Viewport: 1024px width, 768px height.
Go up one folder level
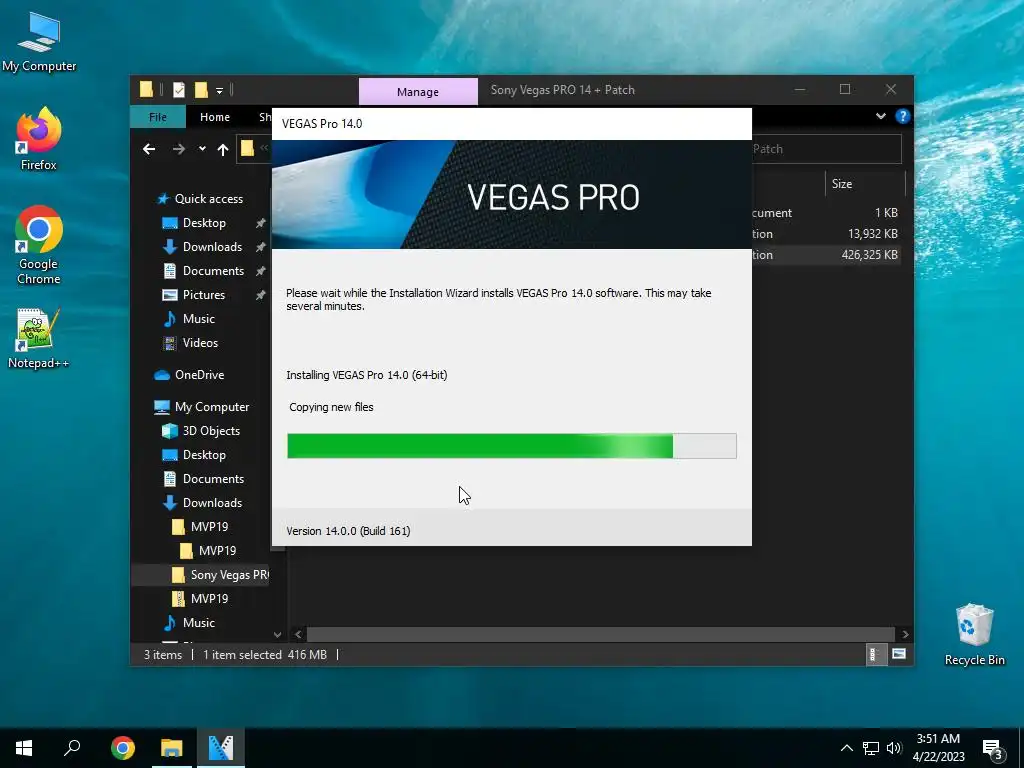[223, 150]
